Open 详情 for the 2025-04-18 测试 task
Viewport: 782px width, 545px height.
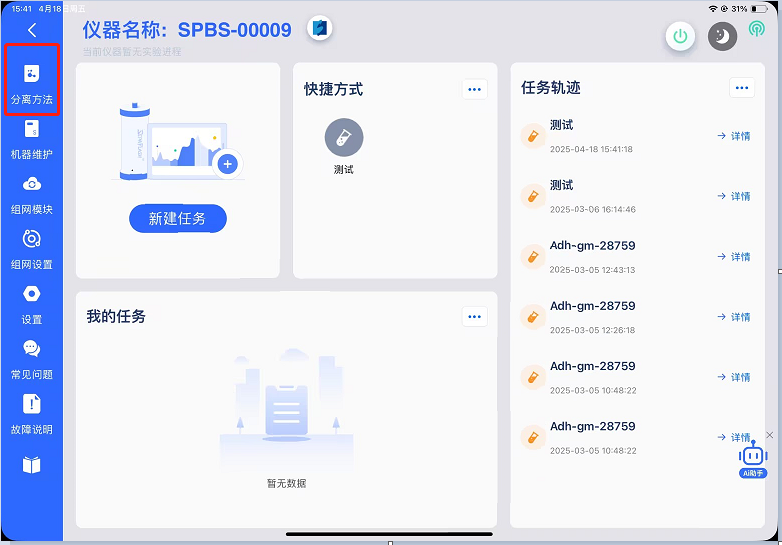point(734,136)
